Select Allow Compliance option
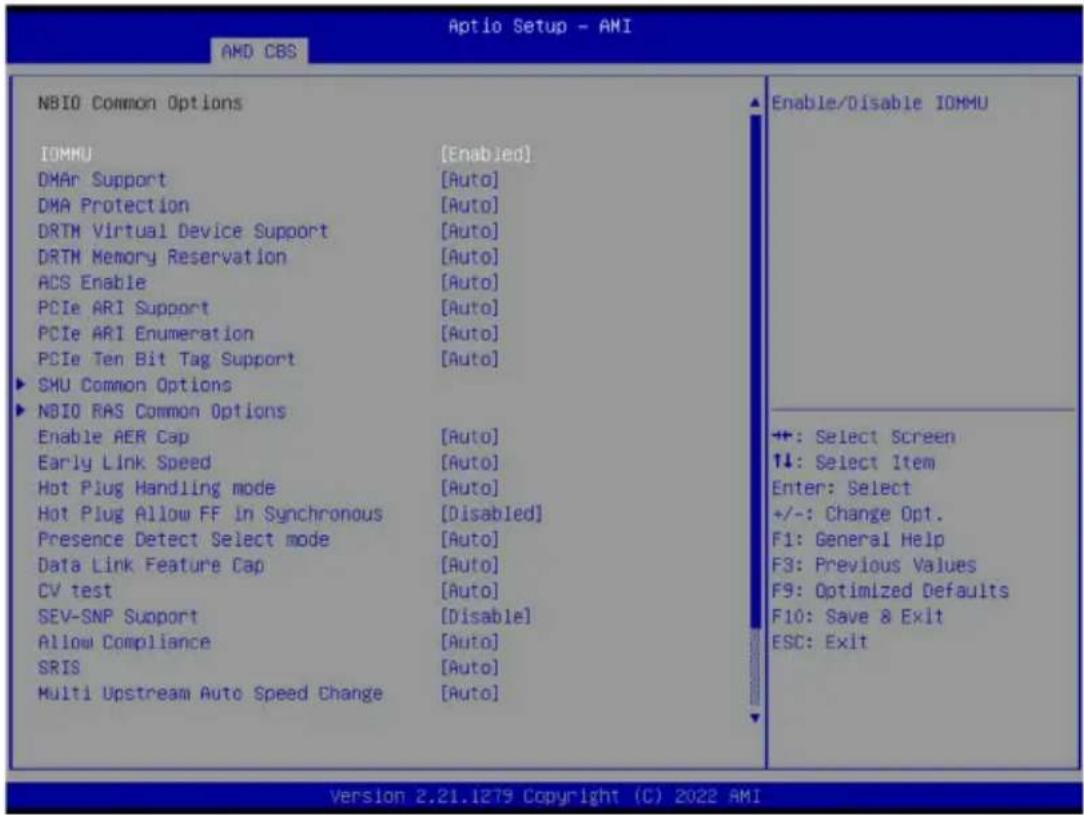1084x815 pixels. pyautogui.click(x=124, y=642)
